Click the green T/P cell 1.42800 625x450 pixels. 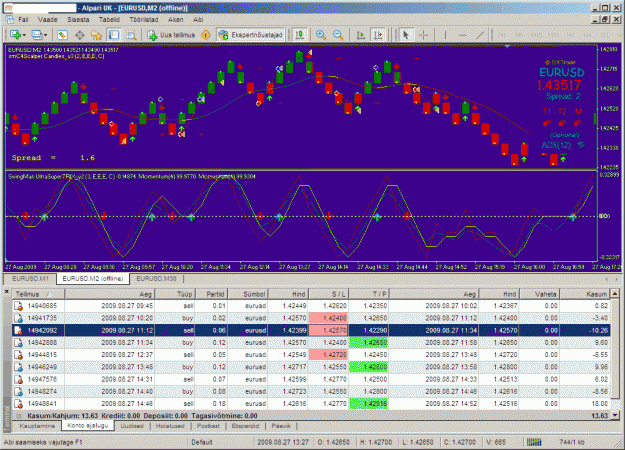click(369, 367)
